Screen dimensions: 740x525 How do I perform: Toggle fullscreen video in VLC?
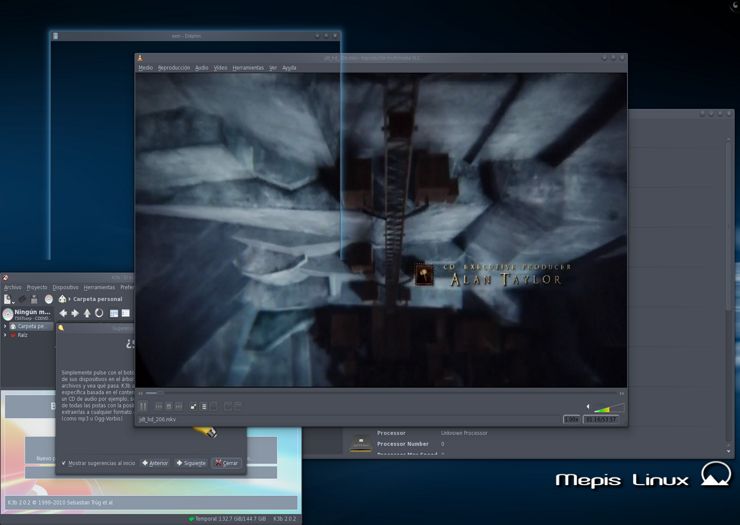click(x=193, y=406)
